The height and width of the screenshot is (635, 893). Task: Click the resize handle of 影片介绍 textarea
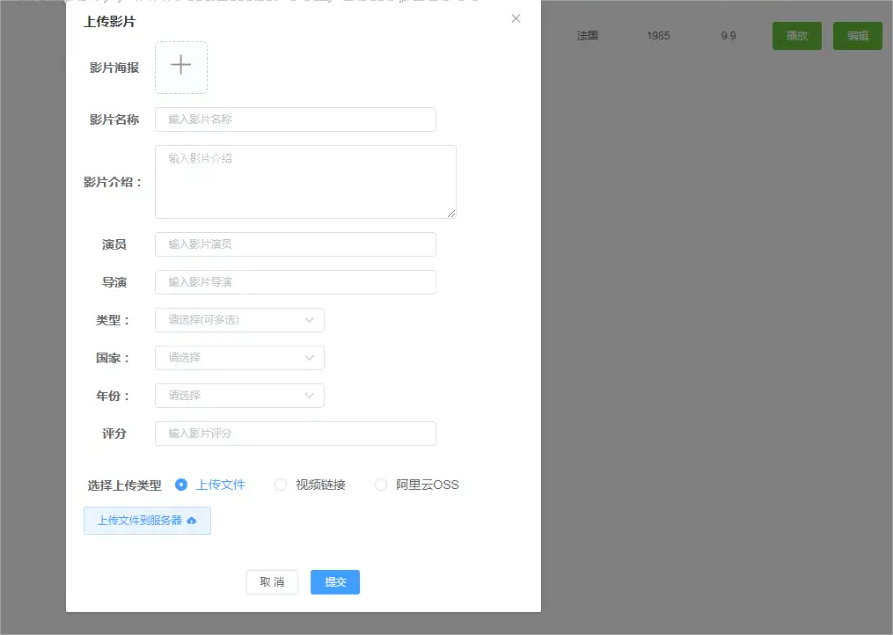tap(451, 213)
